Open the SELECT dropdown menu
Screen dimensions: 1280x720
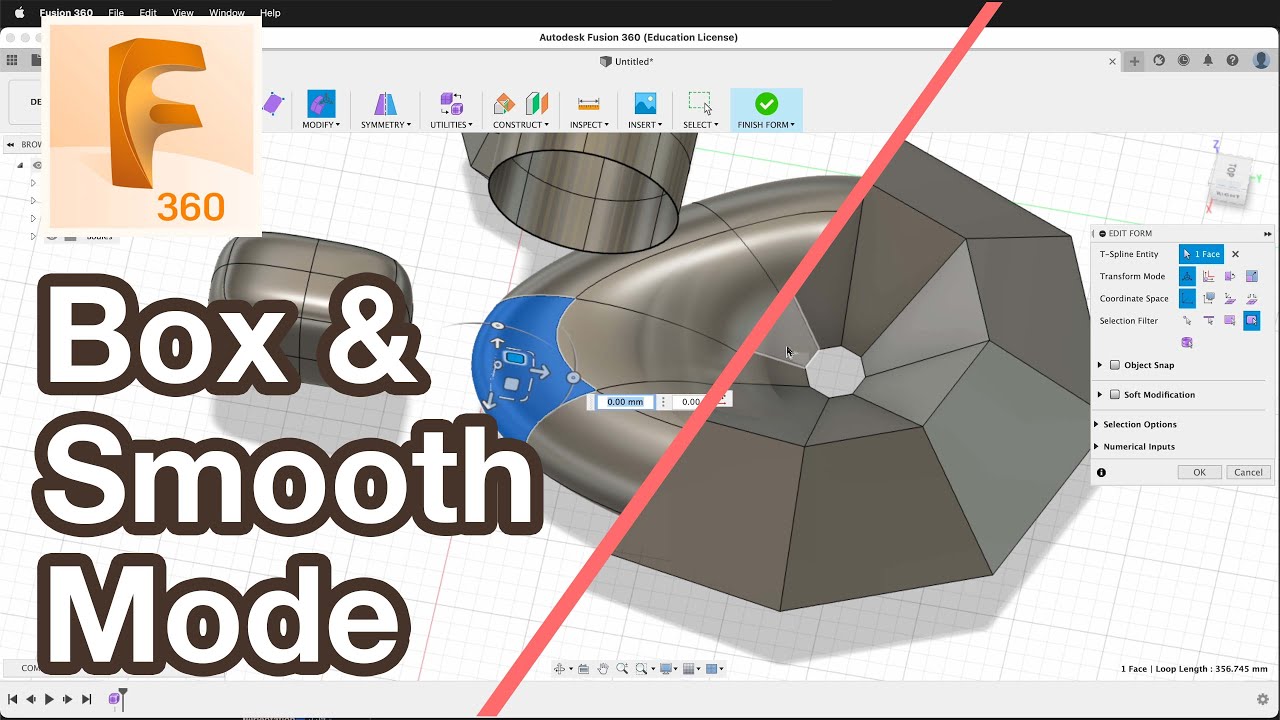coord(701,125)
